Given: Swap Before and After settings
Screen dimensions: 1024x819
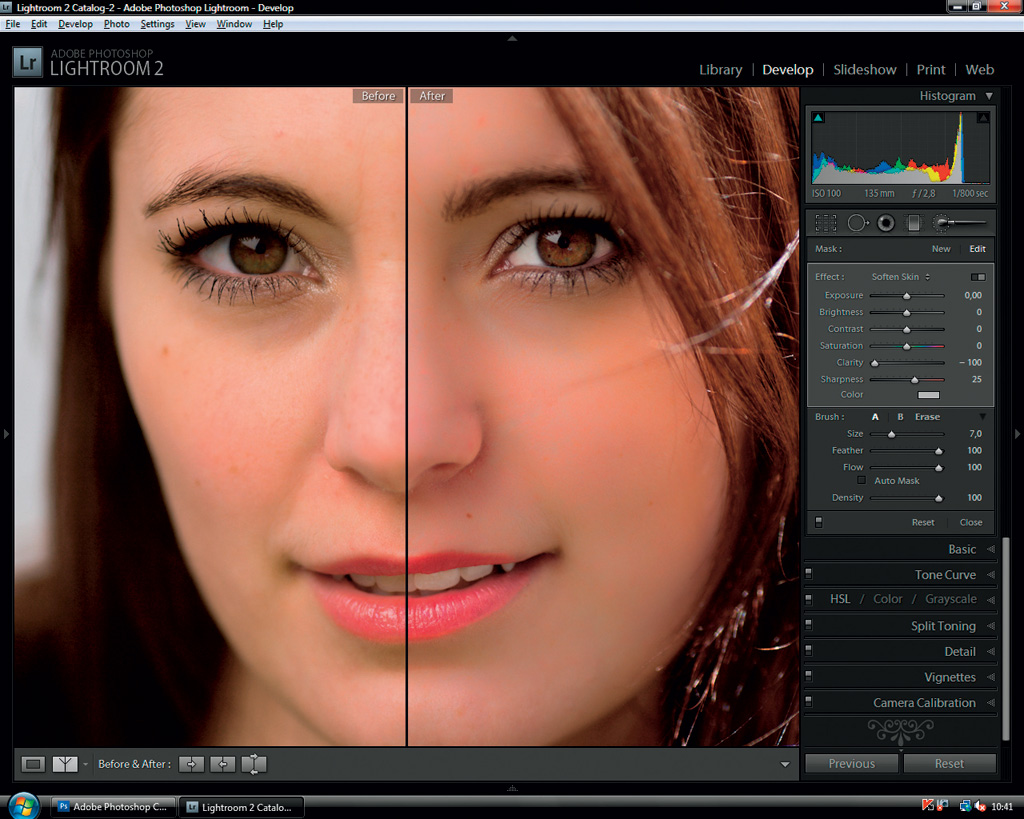Looking at the screenshot, I should [254, 764].
